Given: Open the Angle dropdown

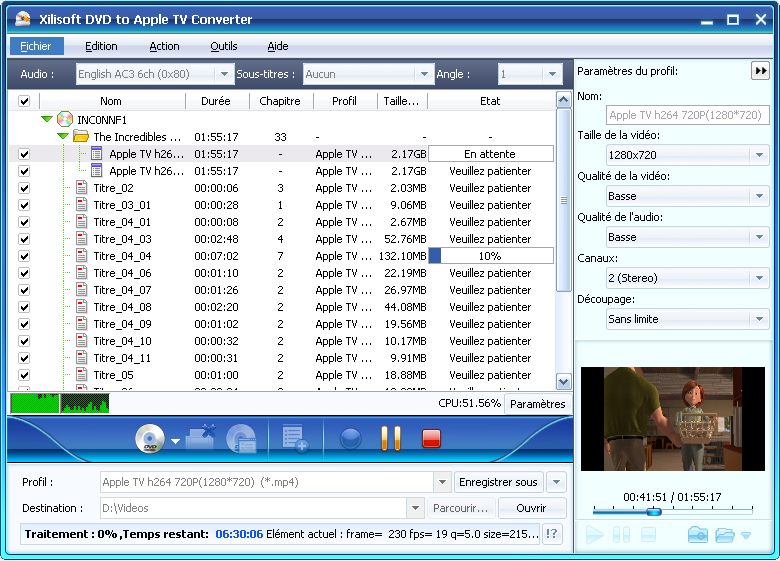Looking at the screenshot, I should [x=552, y=74].
